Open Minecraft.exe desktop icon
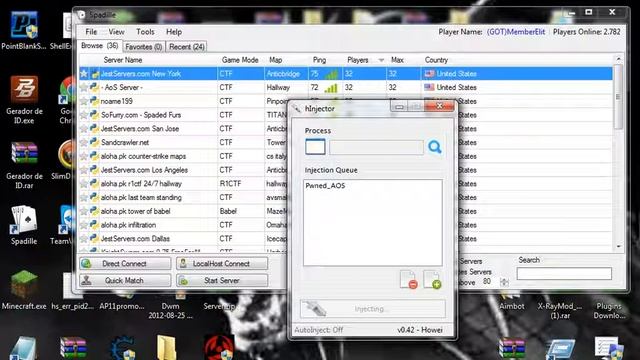Screen dimensions: 640x360 (x=24, y=290)
